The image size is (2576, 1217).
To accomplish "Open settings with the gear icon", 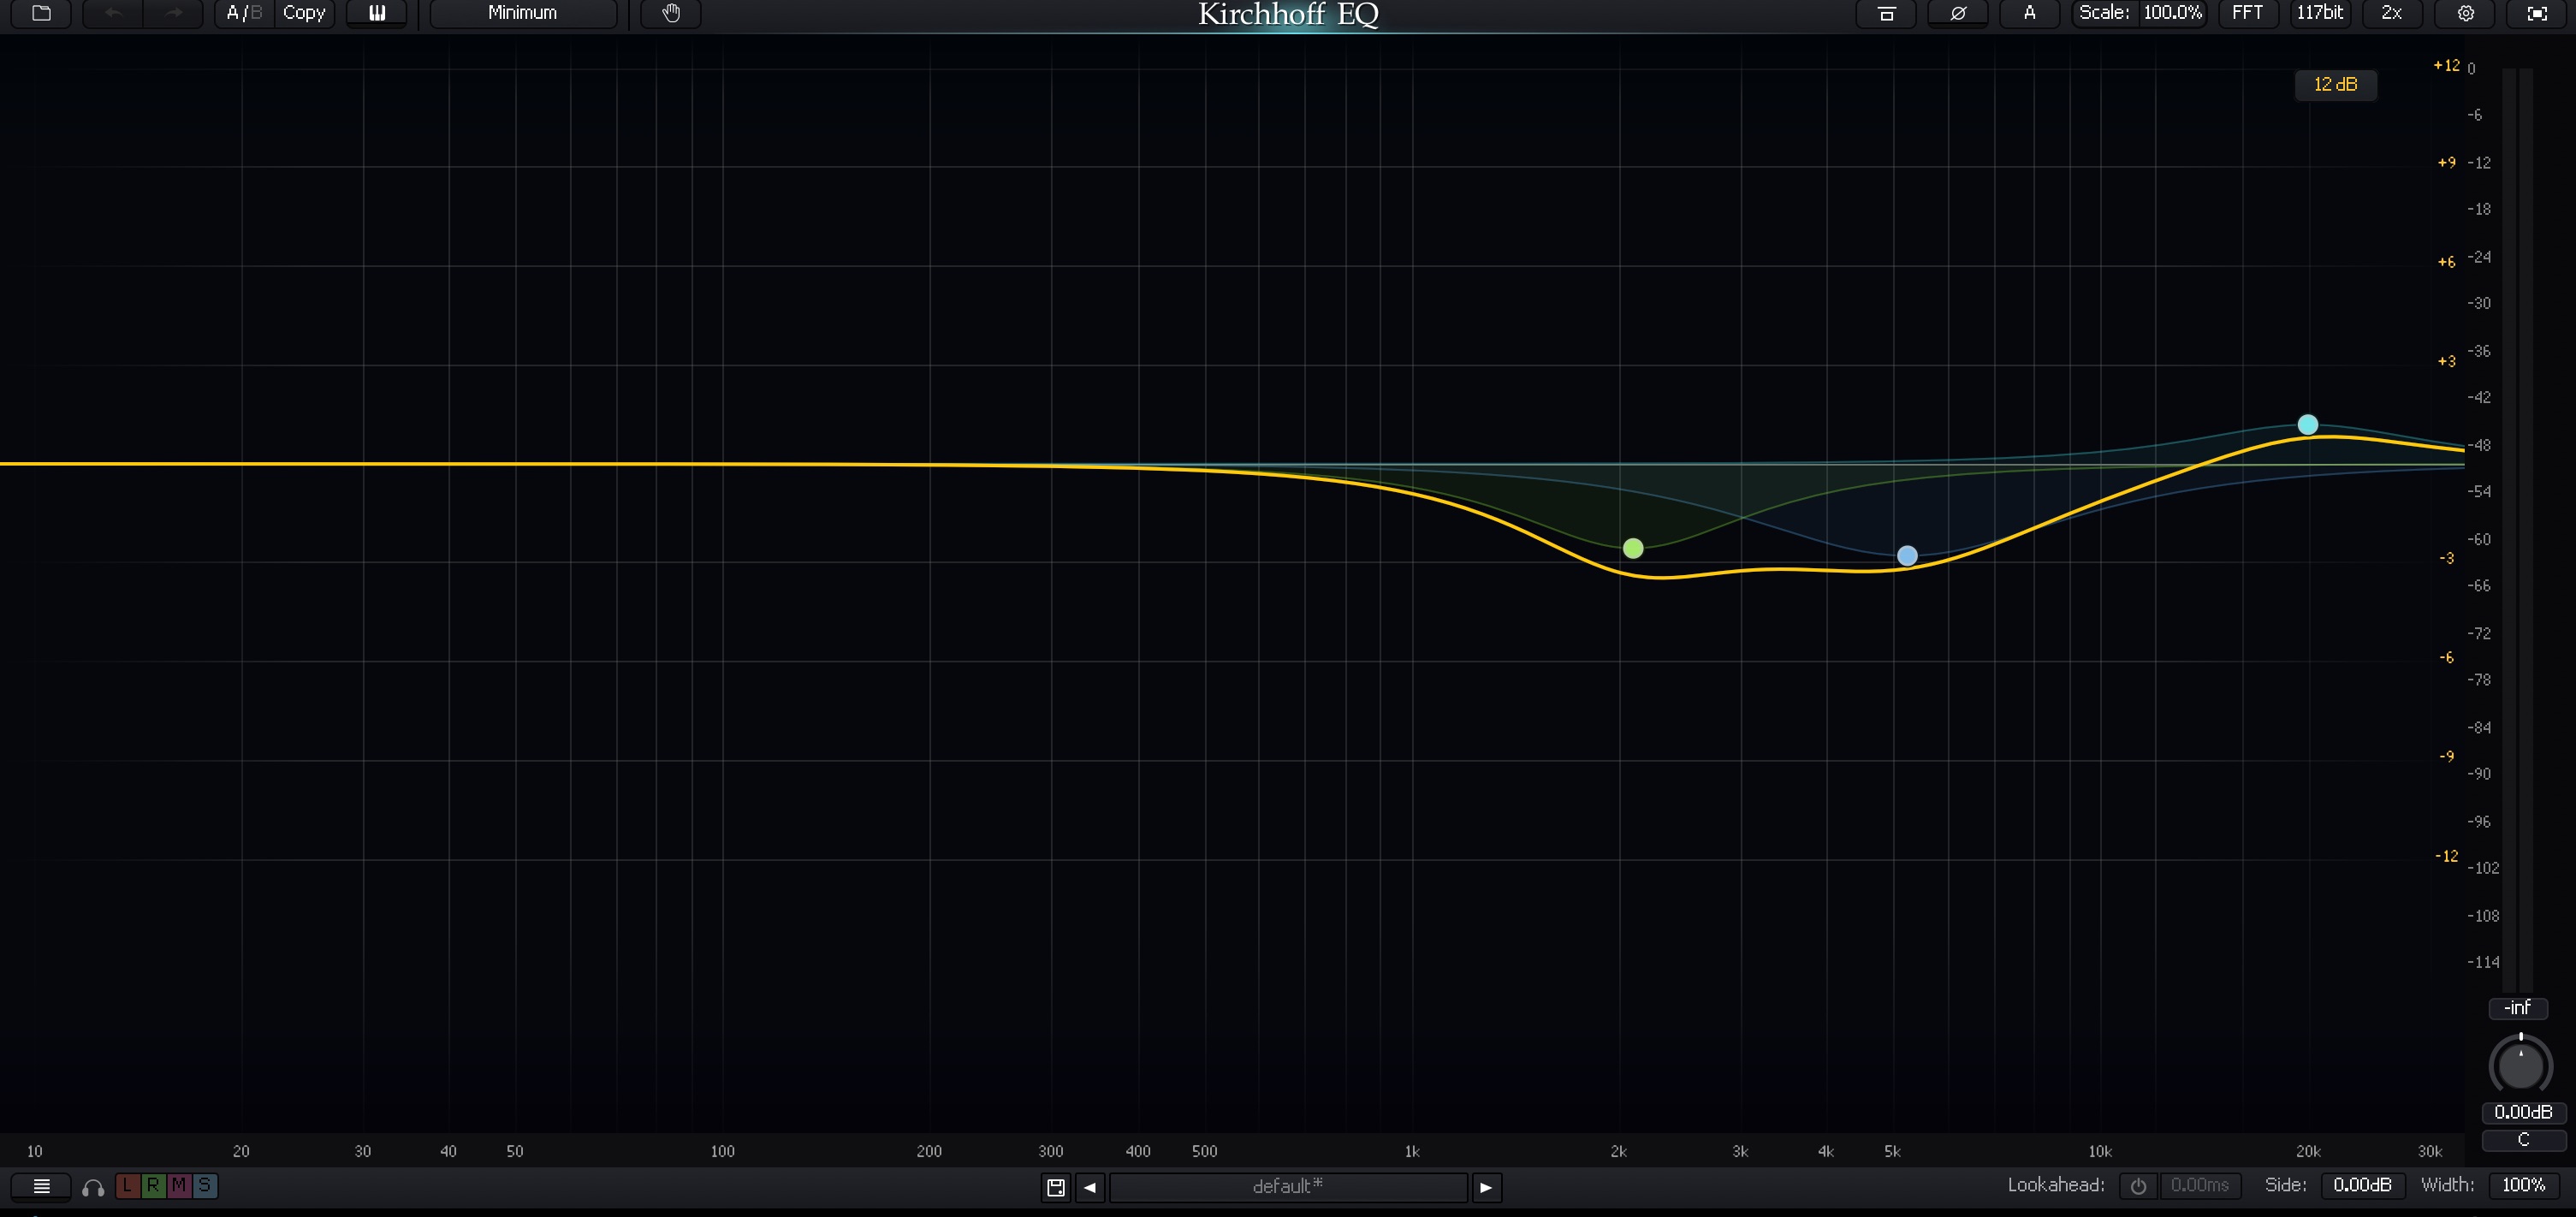I will [x=2466, y=13].
